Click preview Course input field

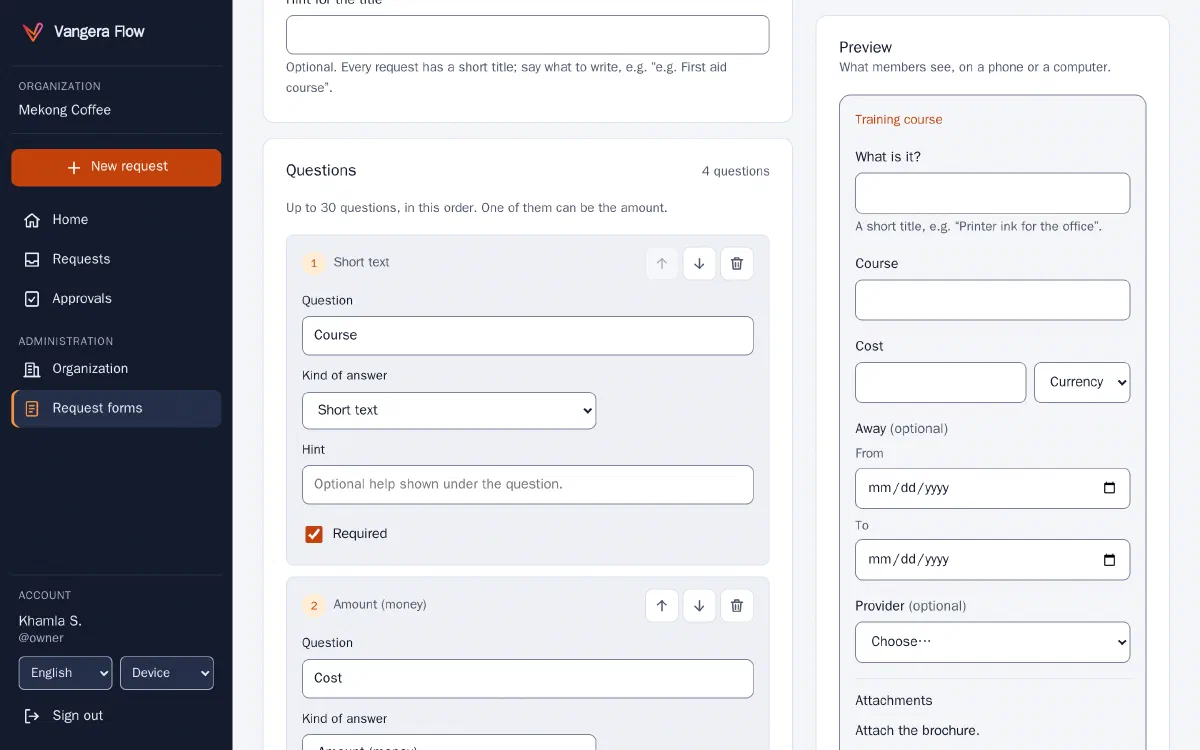992,300
